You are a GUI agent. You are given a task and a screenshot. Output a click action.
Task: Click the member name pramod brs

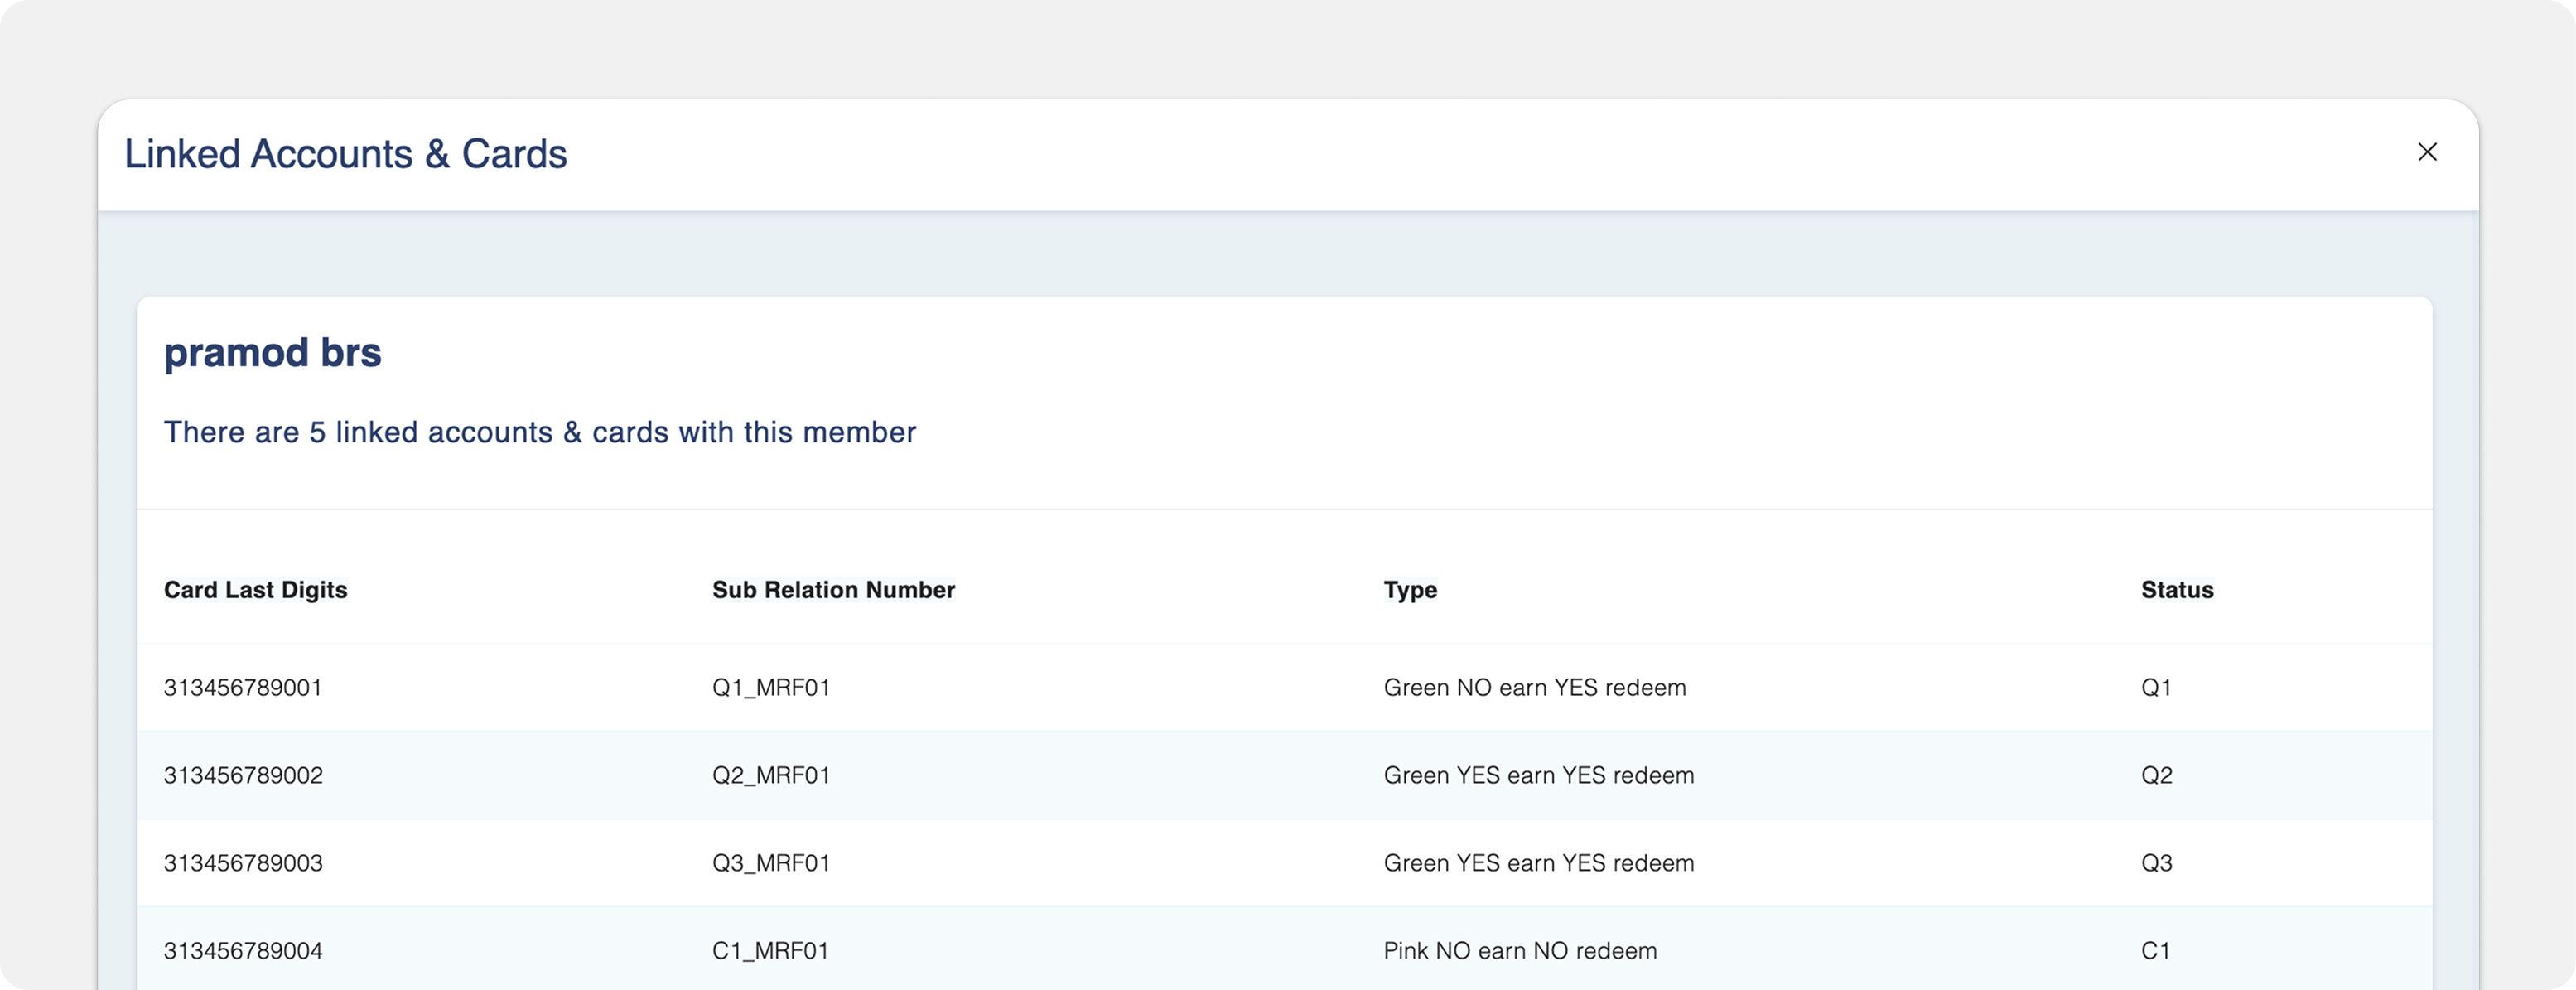tap(272, 353)
